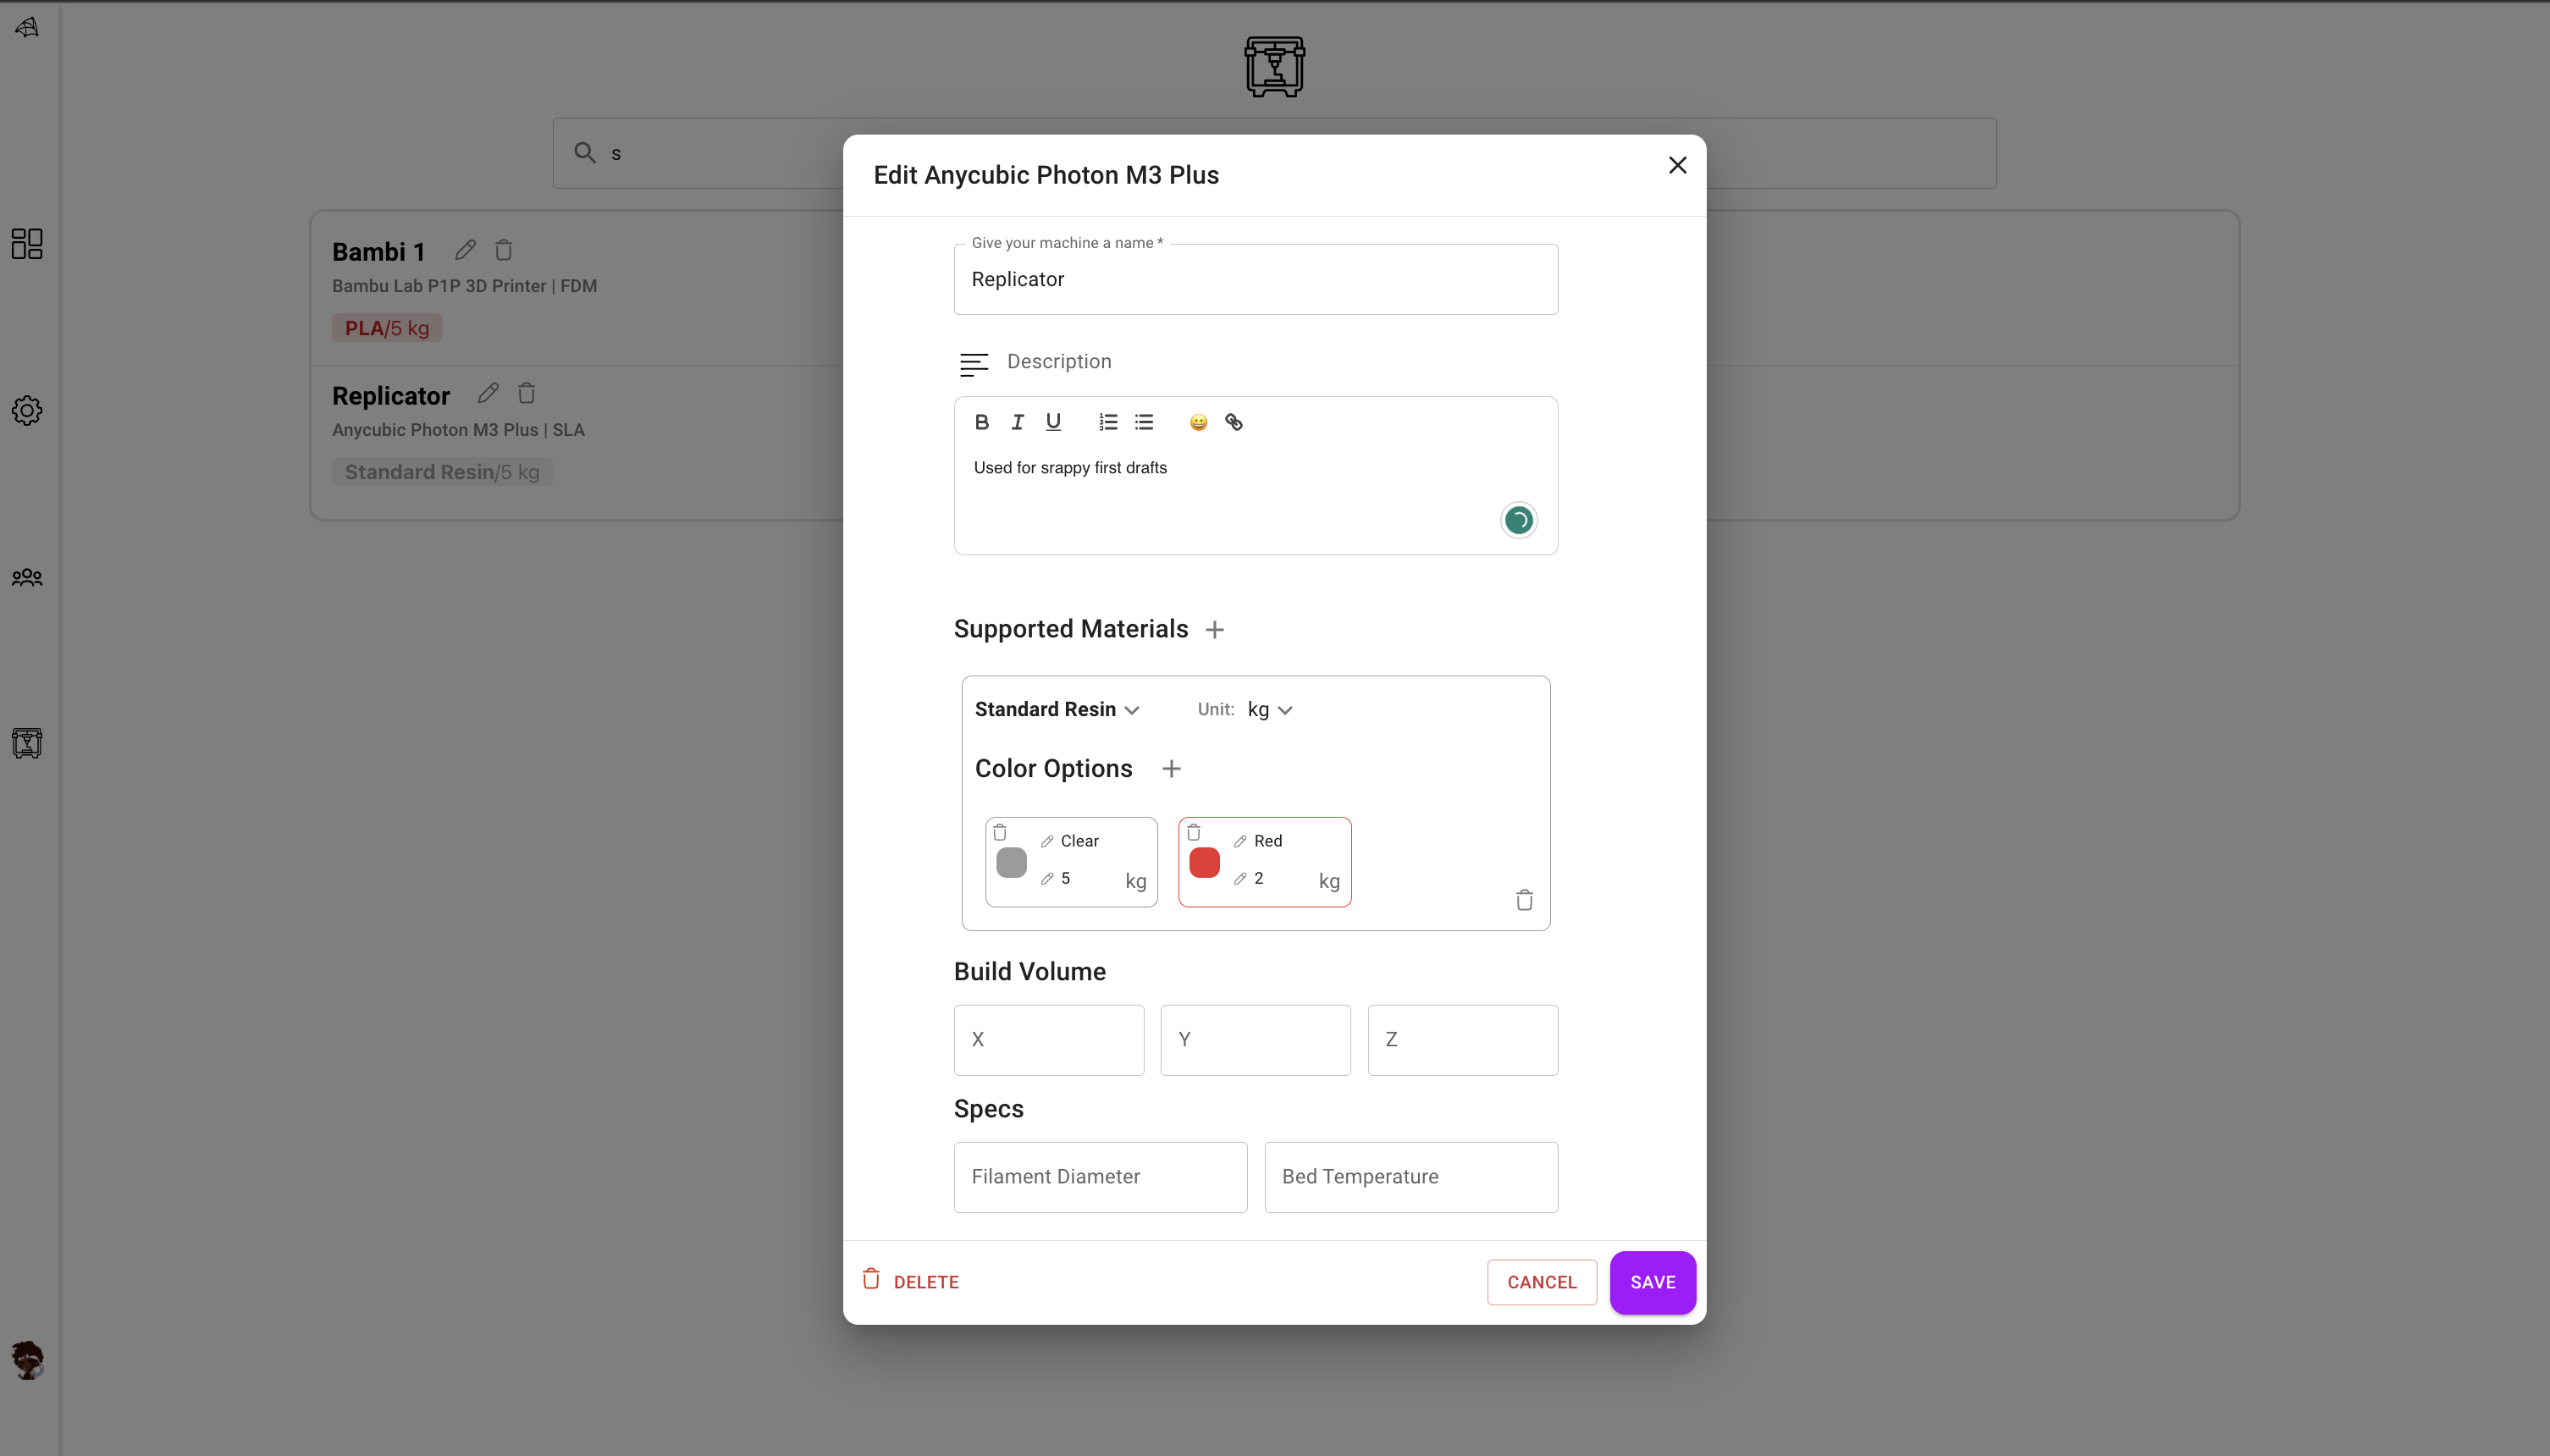Image resolution: width=2550 pixels, height=1456 pixels.
Task: Insert a numbered list in the description
Action: (x=1108, y=422)
